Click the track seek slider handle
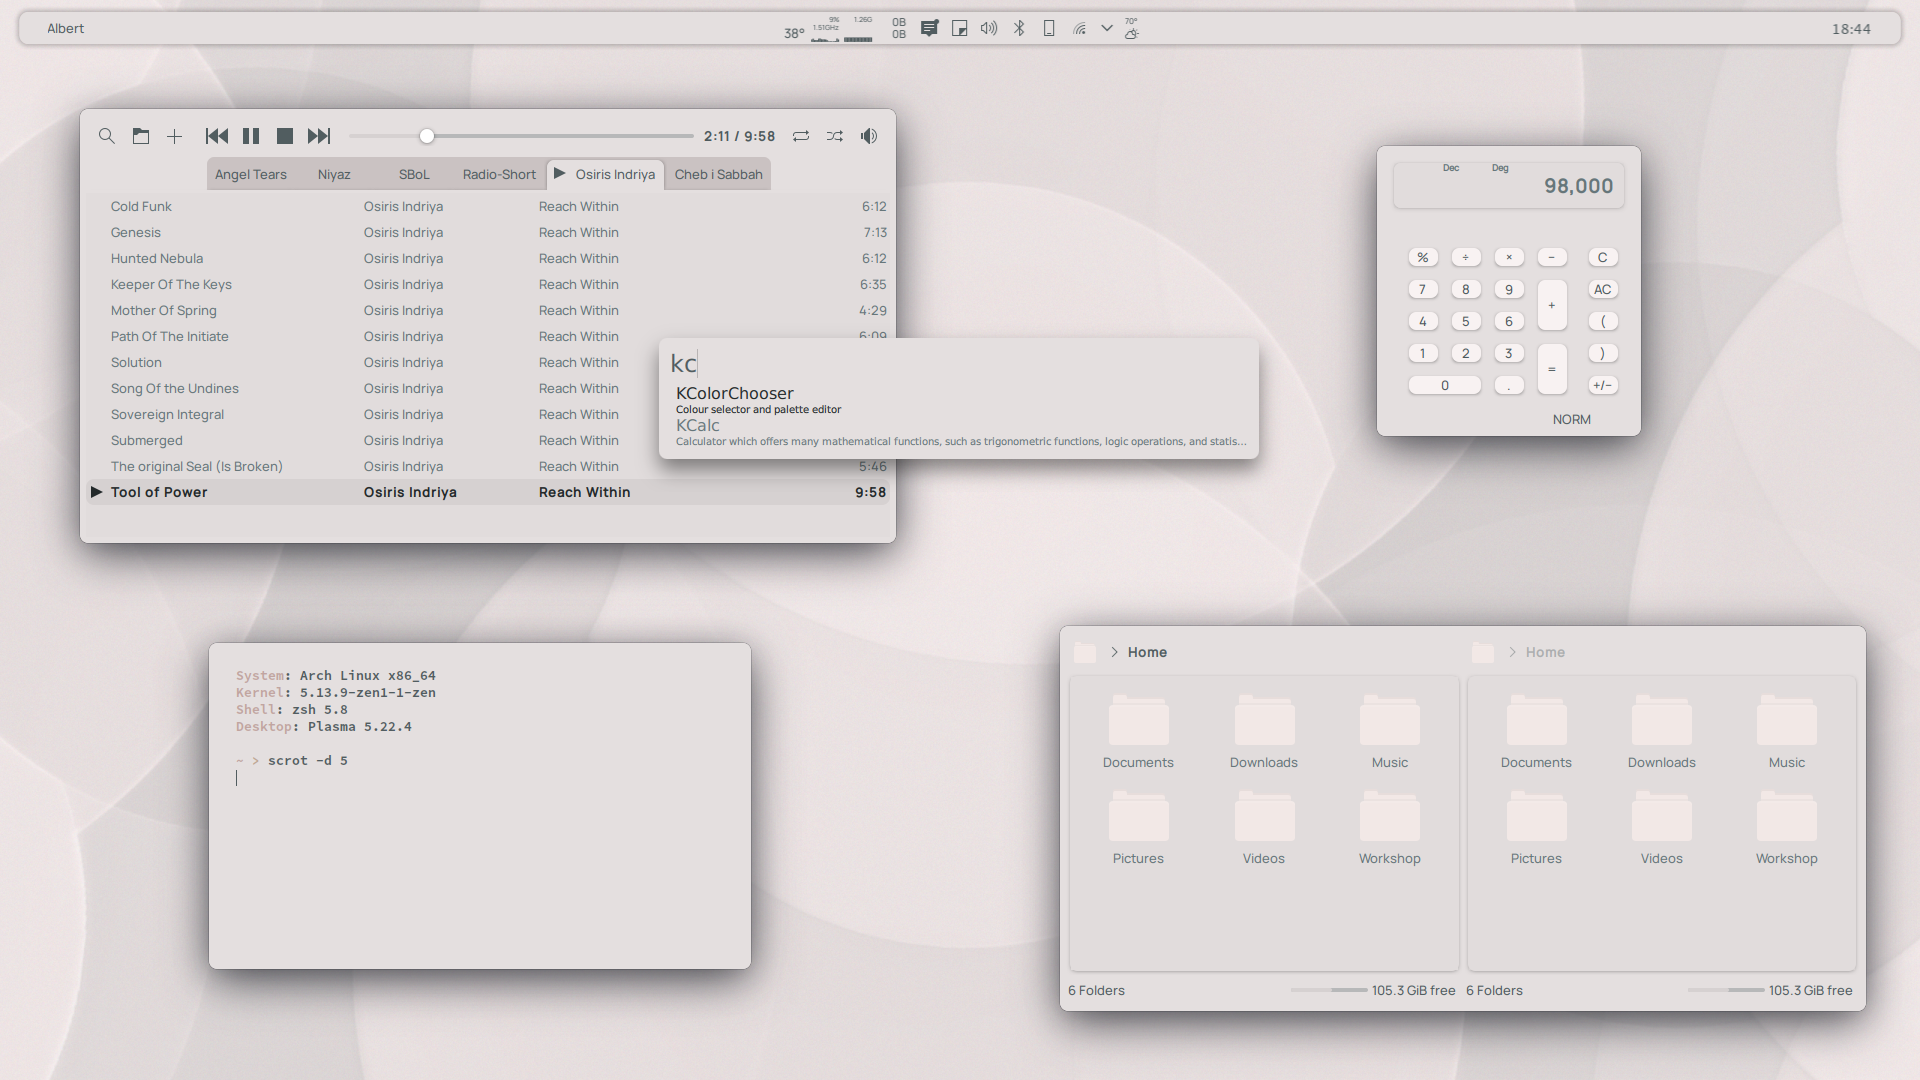Image resolution: width=1920 pixels, height=1080 pixels. tap(427, 136)
